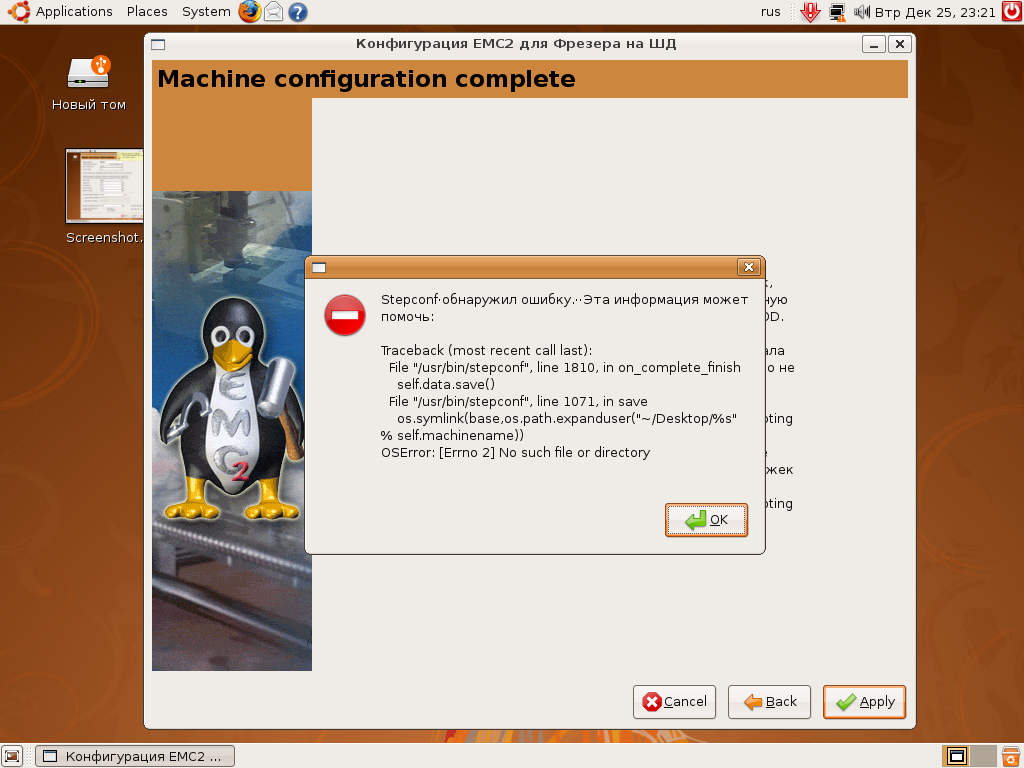Image resolution: width=1024 pixels, height=768 pixels.
Task: Close the EMC2 configuration window
Action: tap(900, 44)
